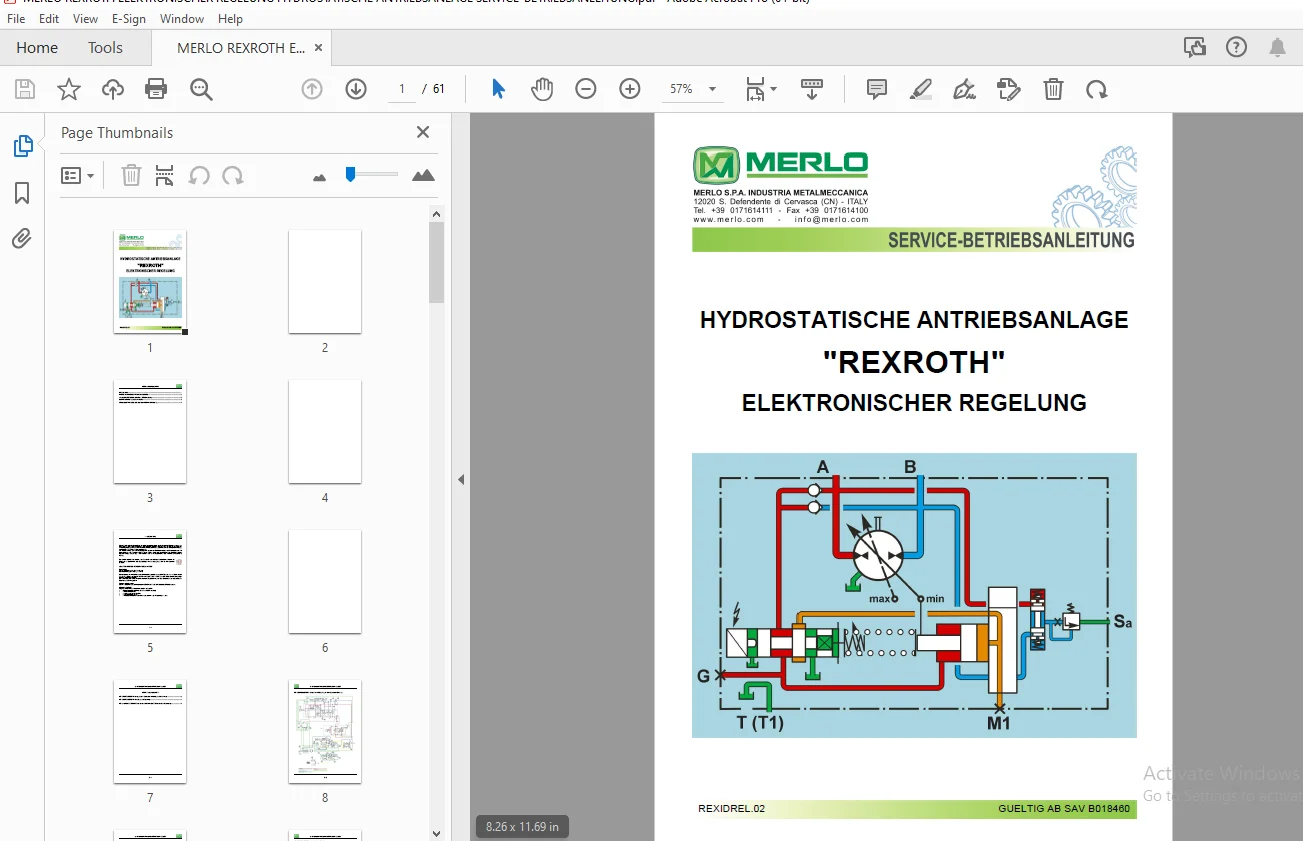Open the Attachments paperclip panel
This screenshot has height=841, width=1303.
22,238
